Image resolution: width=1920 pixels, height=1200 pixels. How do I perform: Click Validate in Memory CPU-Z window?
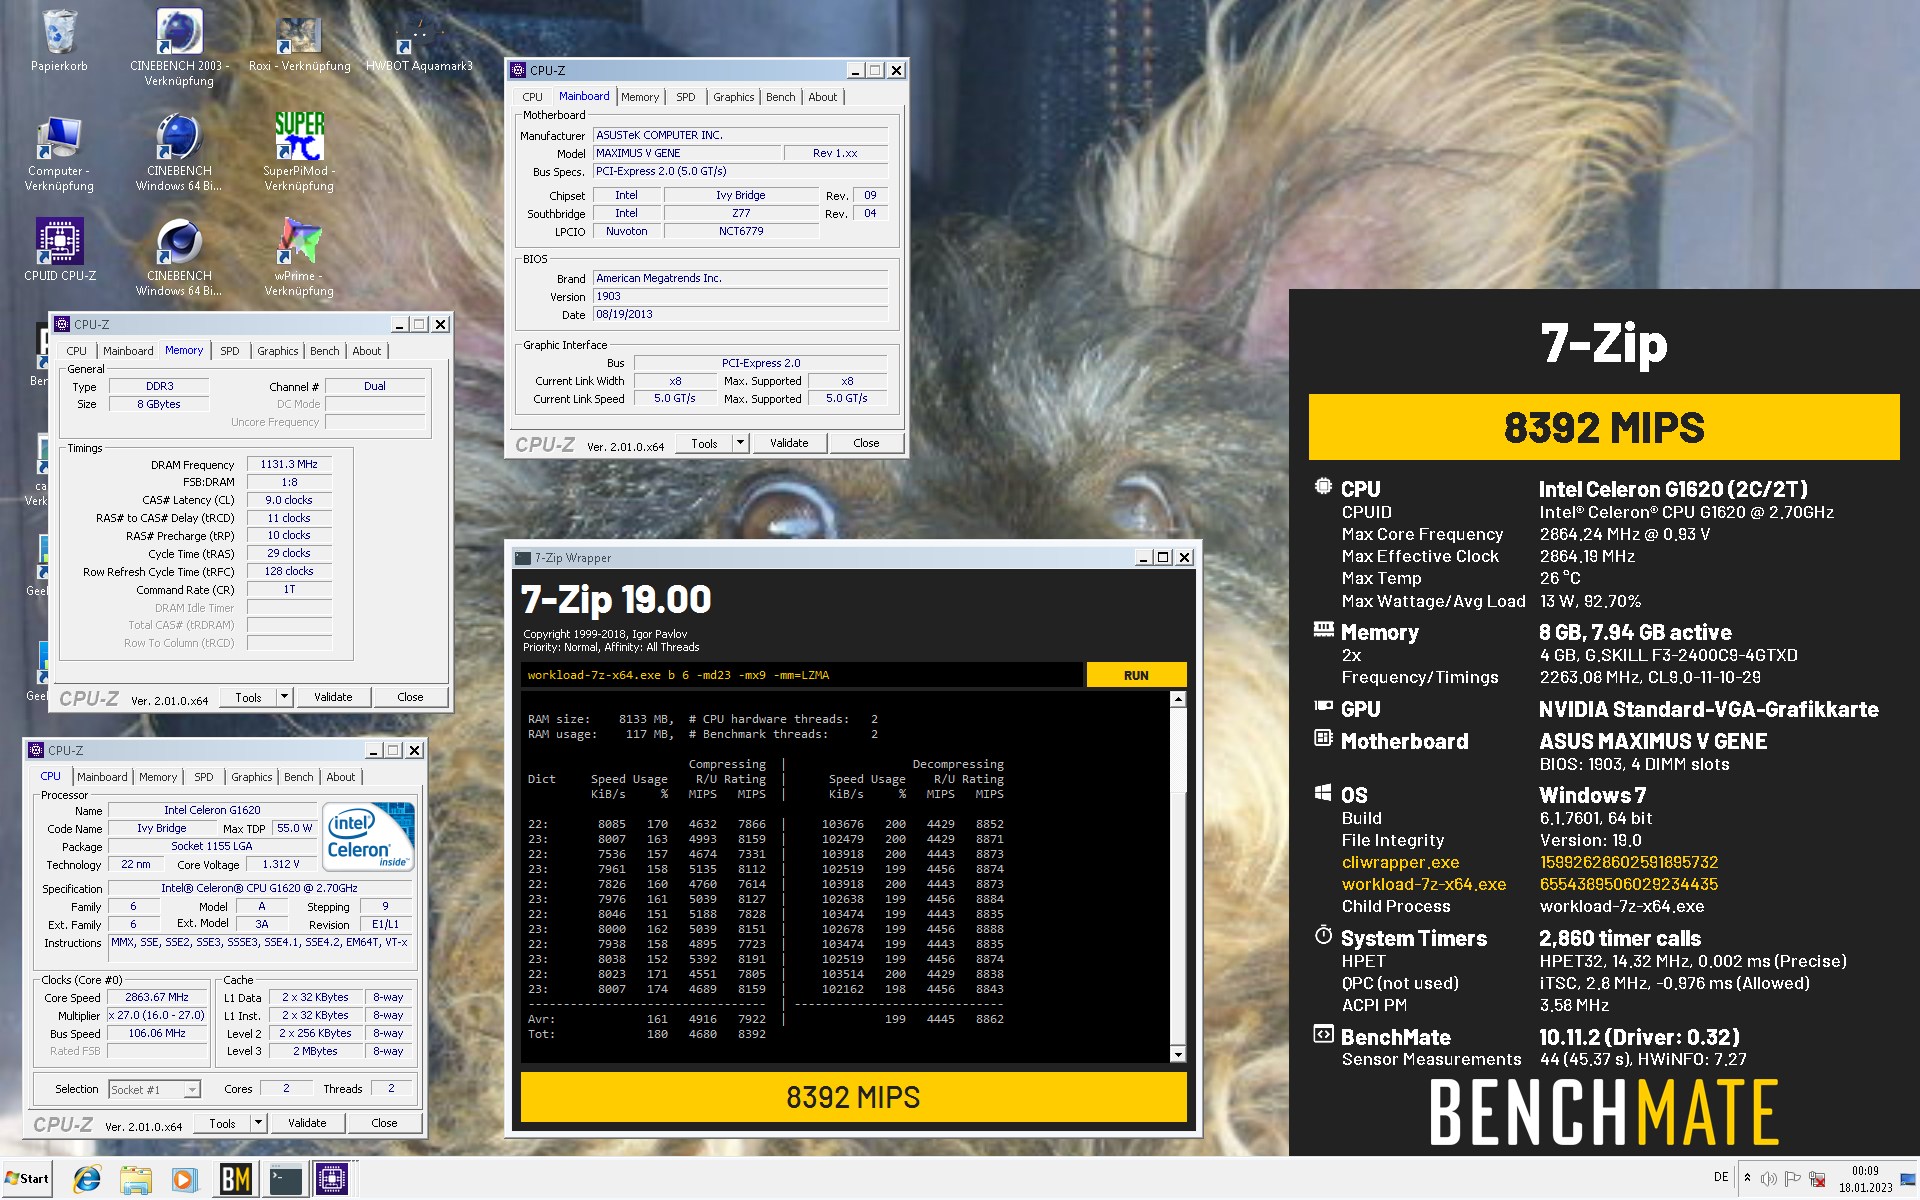pos(333,697)
